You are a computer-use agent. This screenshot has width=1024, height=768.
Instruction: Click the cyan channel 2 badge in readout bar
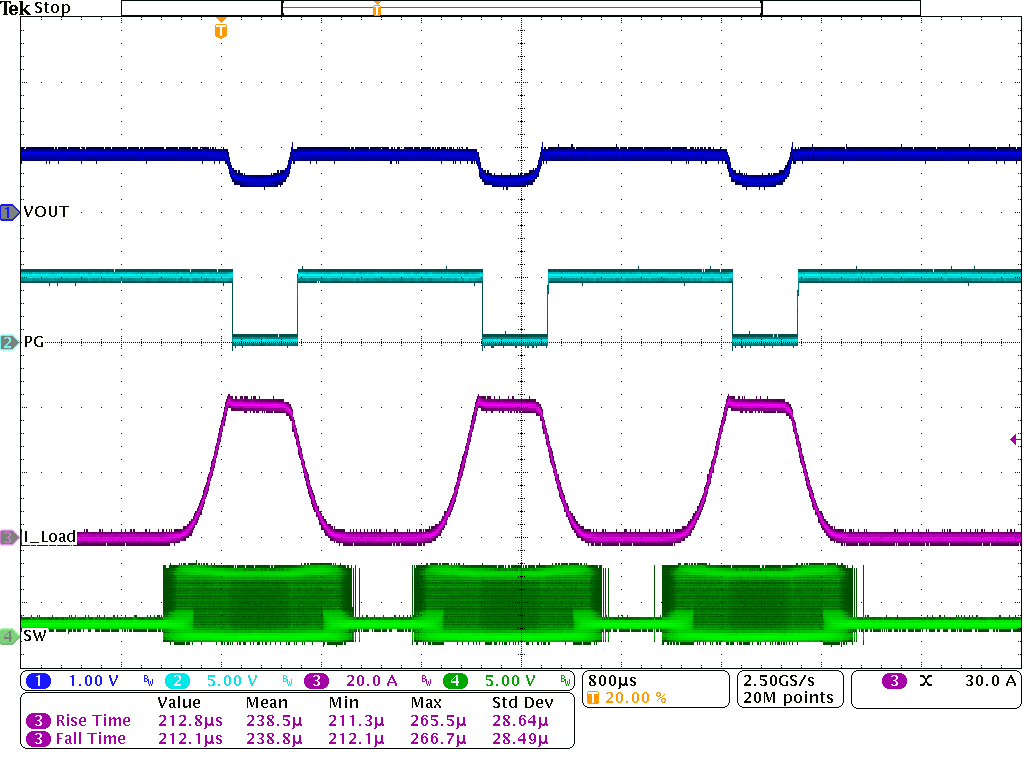[x=175, y=681]
